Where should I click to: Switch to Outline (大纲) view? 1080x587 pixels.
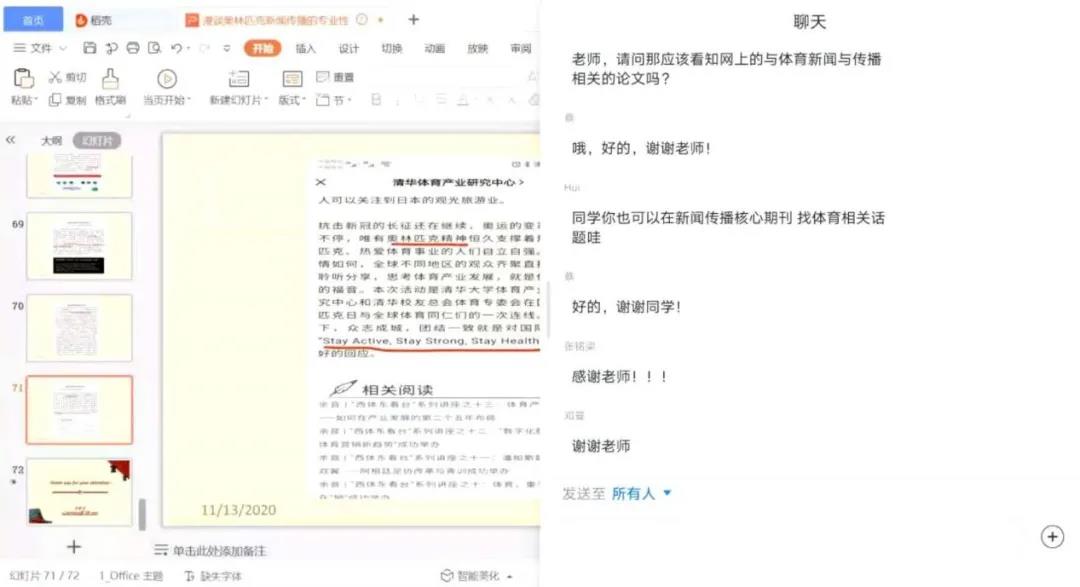[x=51, y=141]
